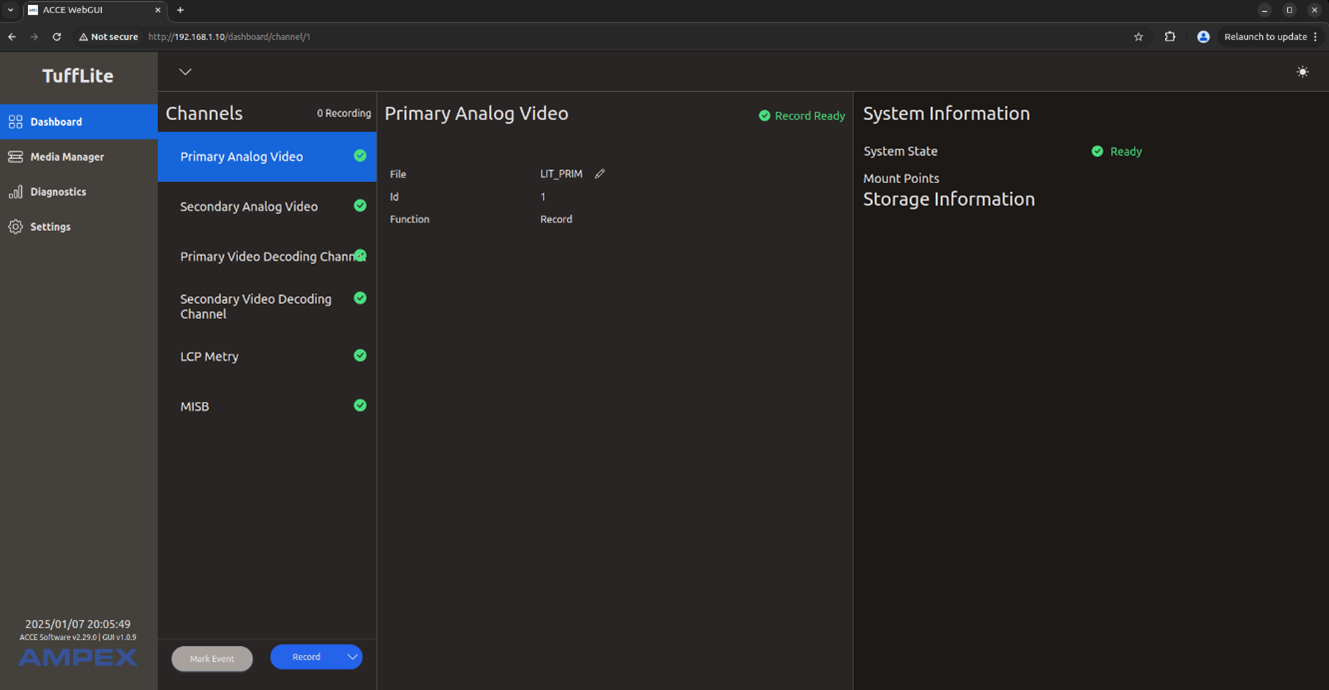Click Relaunch to update
Viewport: 1329px width, 690px height.
pyautogui.click(x=1265, y=36)
